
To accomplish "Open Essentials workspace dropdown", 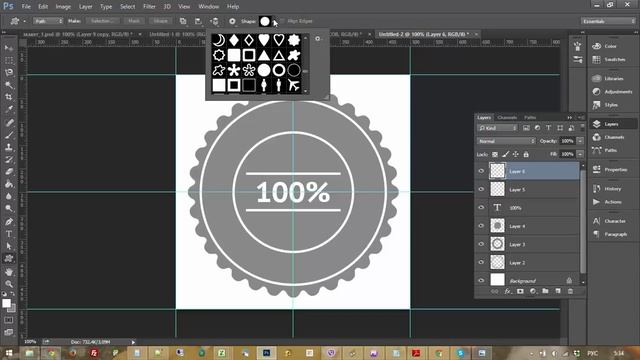I will 608,21.
